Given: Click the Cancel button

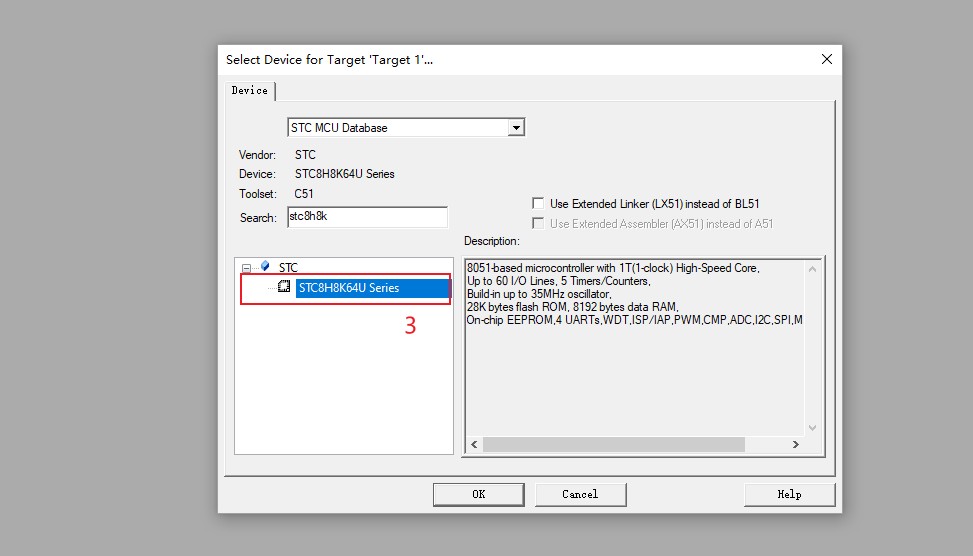Looking at the screenshot, I should pyautogui.click(x=580, y=495).
